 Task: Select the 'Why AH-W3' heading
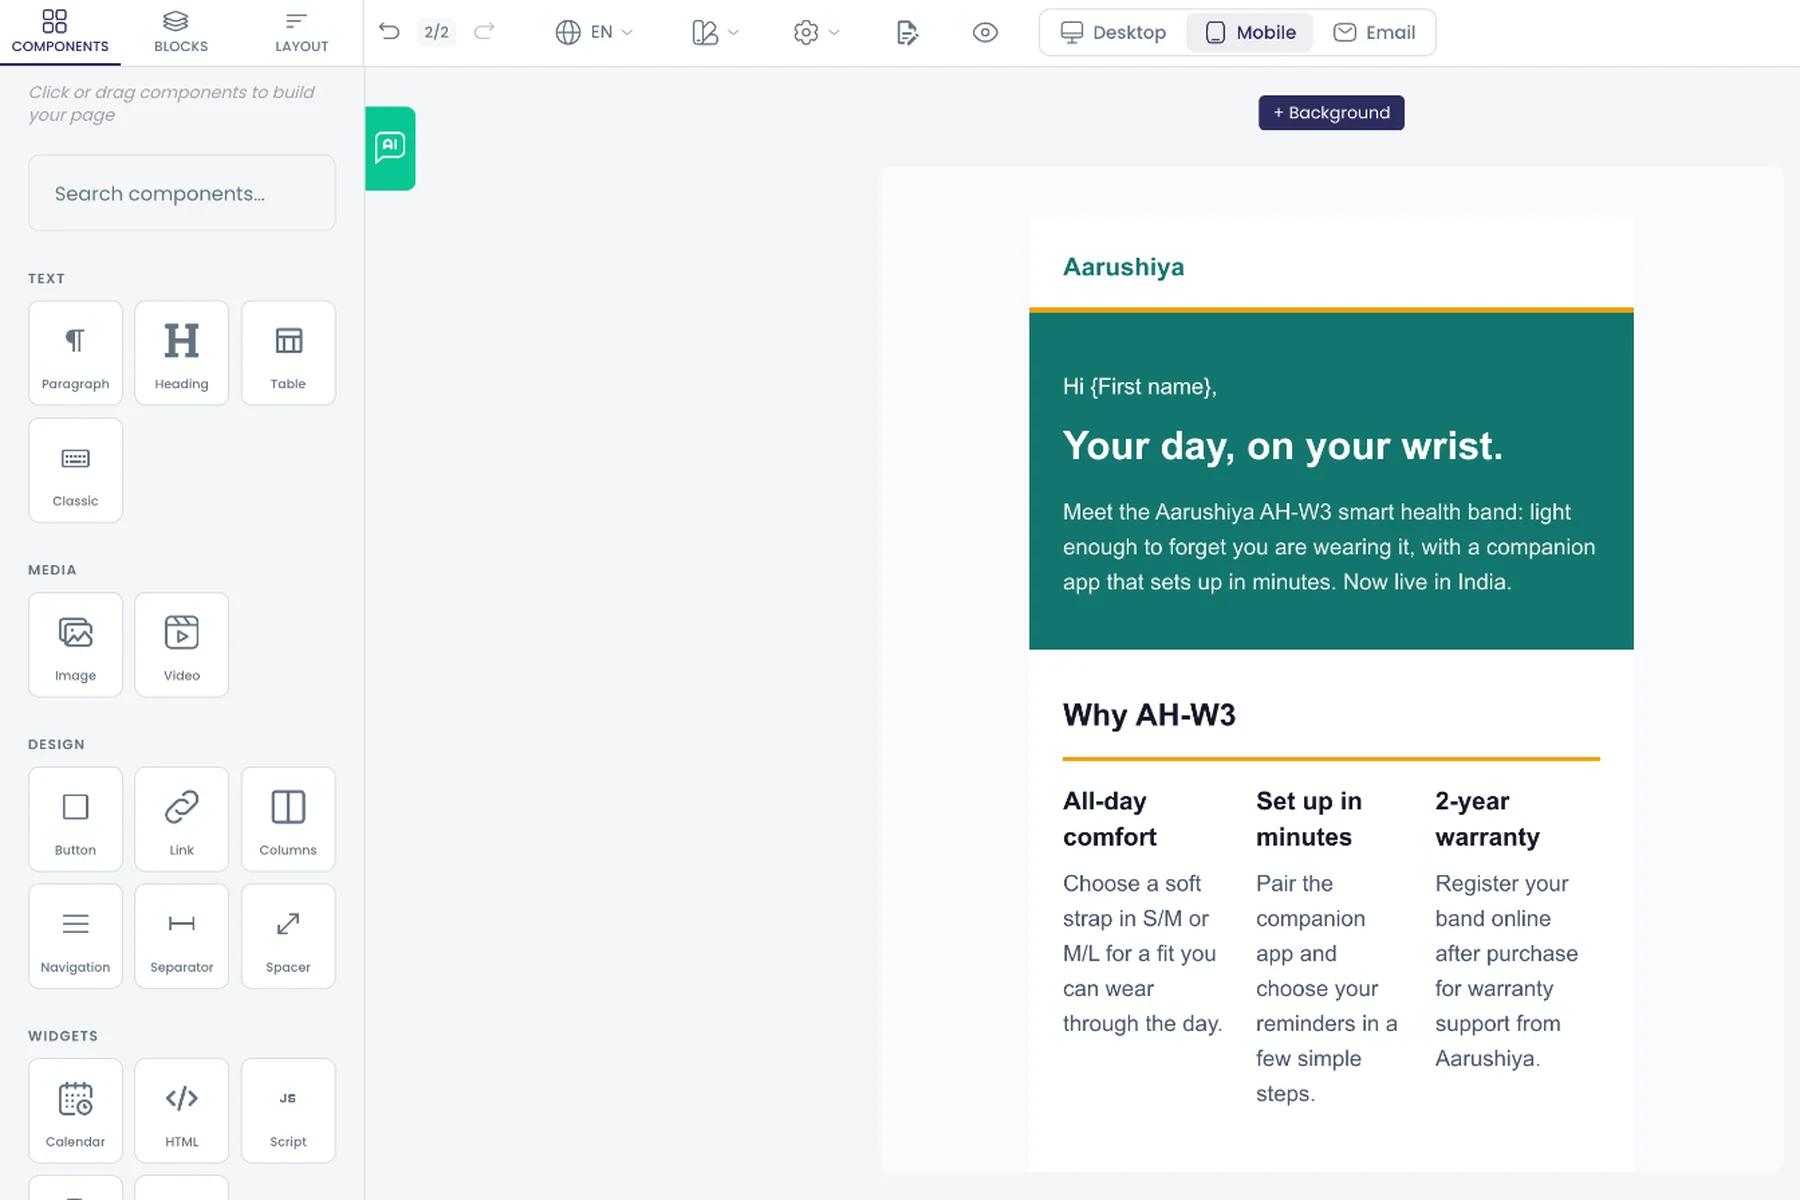pos(1149,715)
